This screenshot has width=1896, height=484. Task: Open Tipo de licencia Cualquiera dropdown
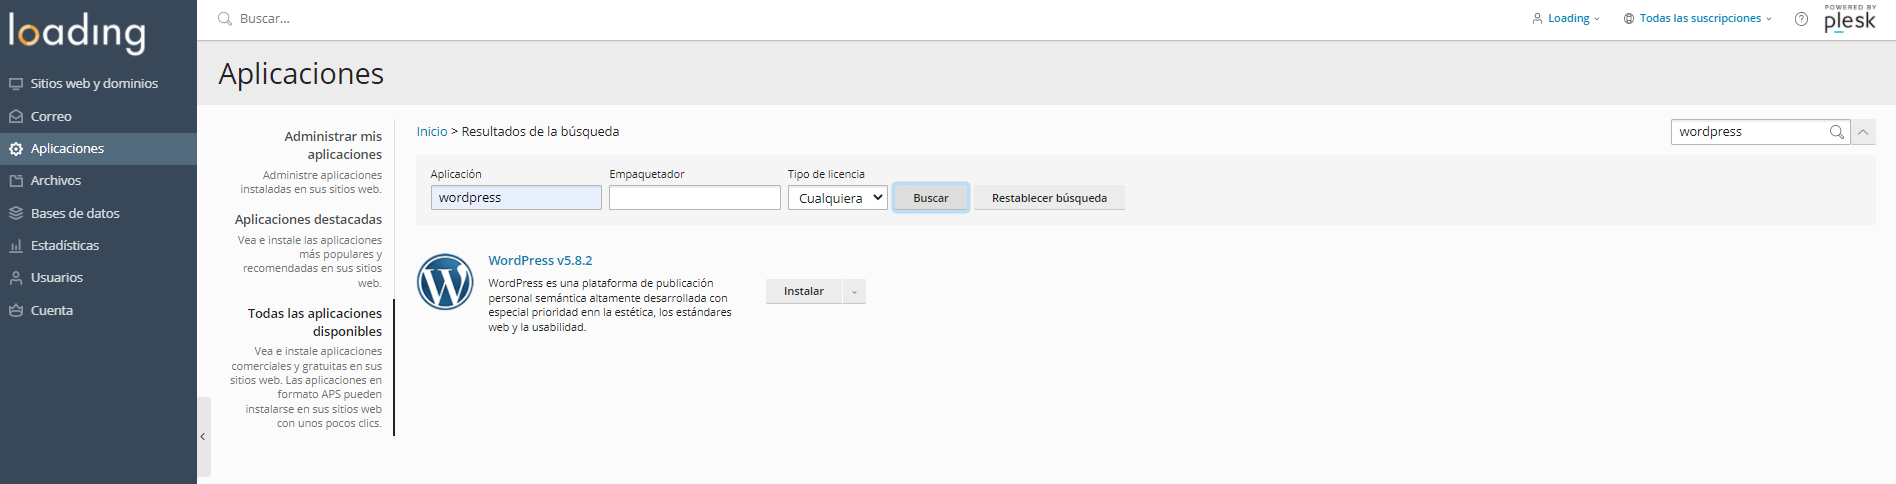[837, 198]
